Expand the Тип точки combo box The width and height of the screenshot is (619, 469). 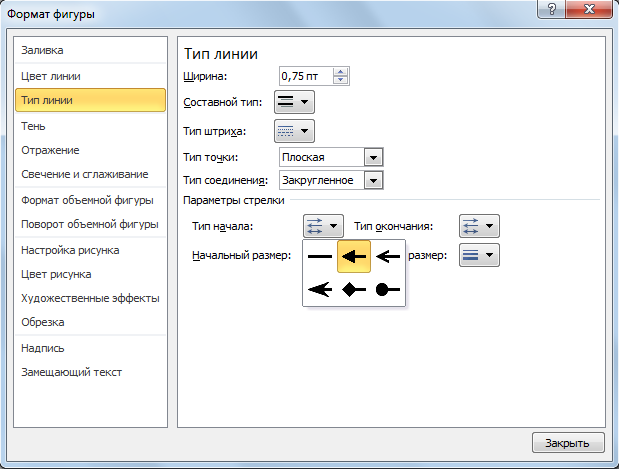[373, 158]
